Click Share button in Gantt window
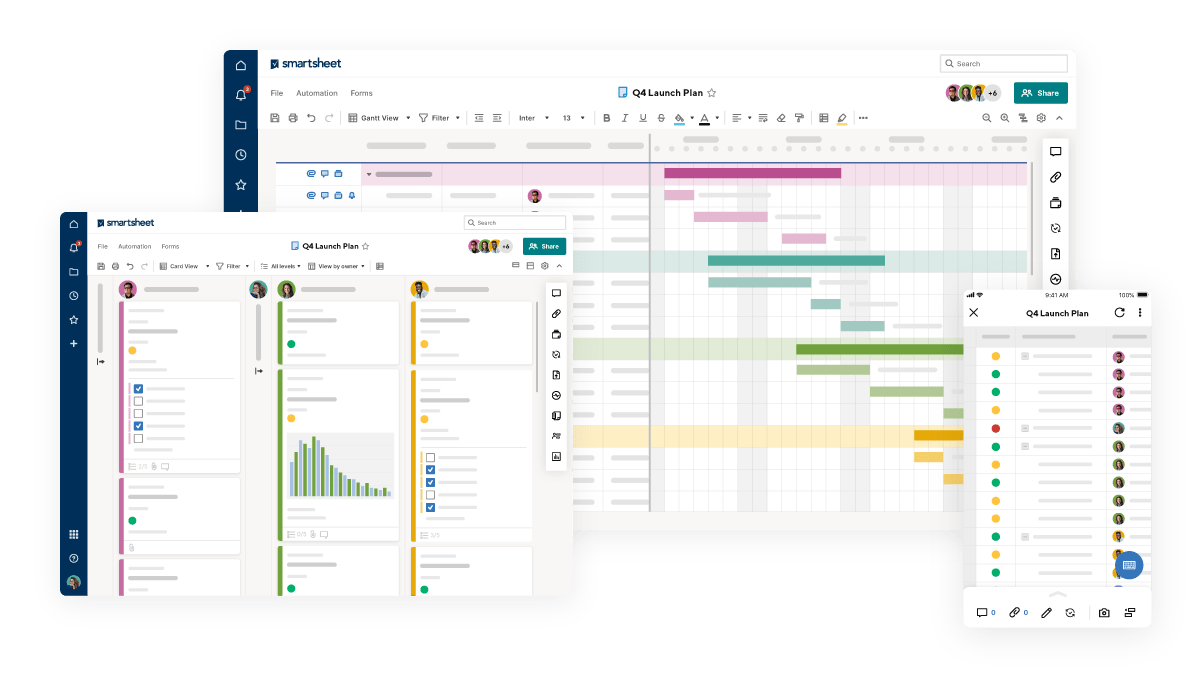The image size is (1200, 676). (x=1041, y=93)
